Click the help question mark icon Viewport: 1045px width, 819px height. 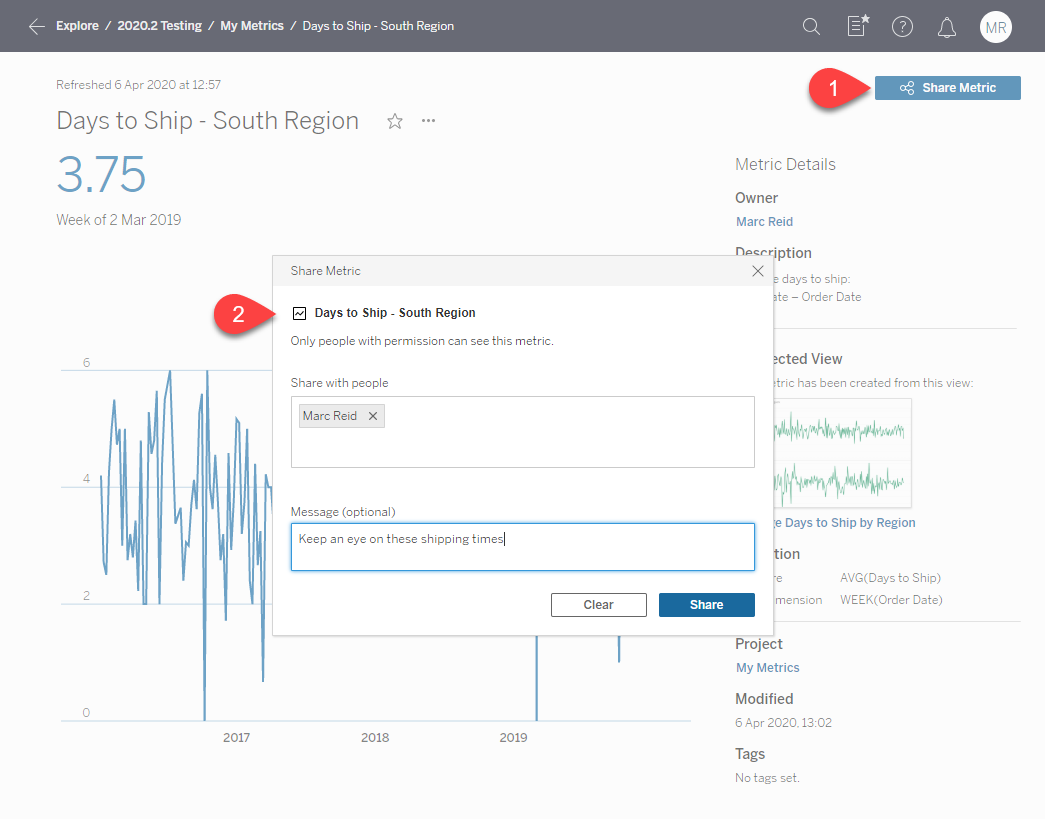(902, 27)
